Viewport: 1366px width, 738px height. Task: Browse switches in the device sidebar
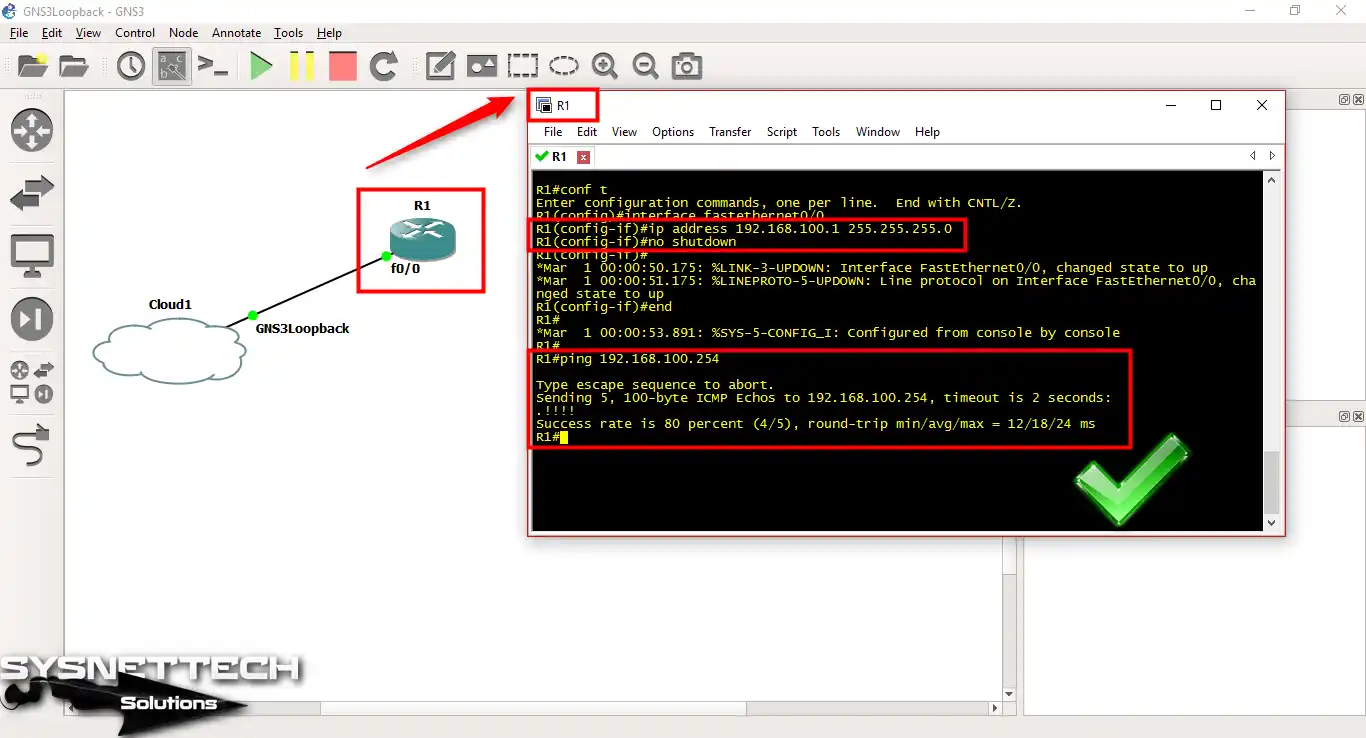click(x=32, y=193)
